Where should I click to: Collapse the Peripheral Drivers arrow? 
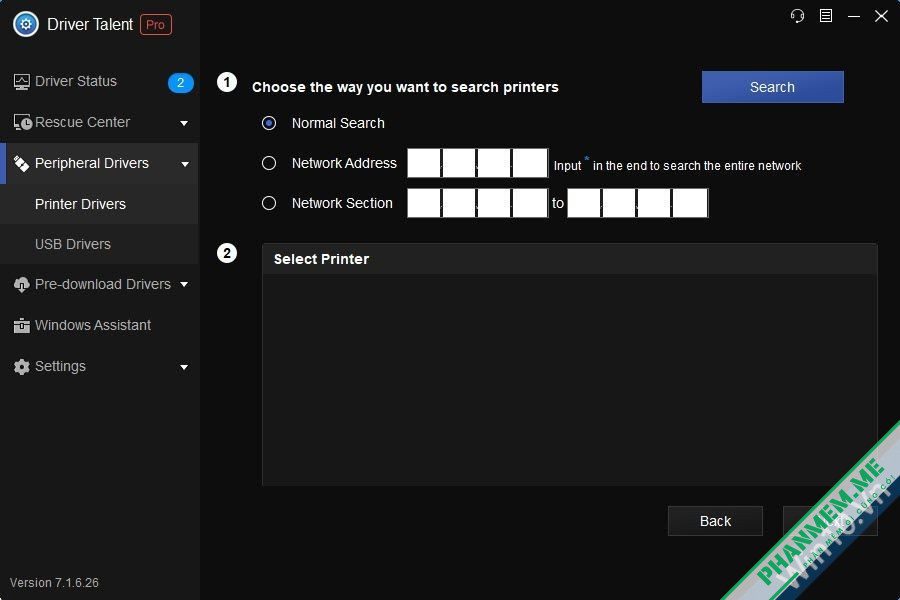(x=185, y=164)
